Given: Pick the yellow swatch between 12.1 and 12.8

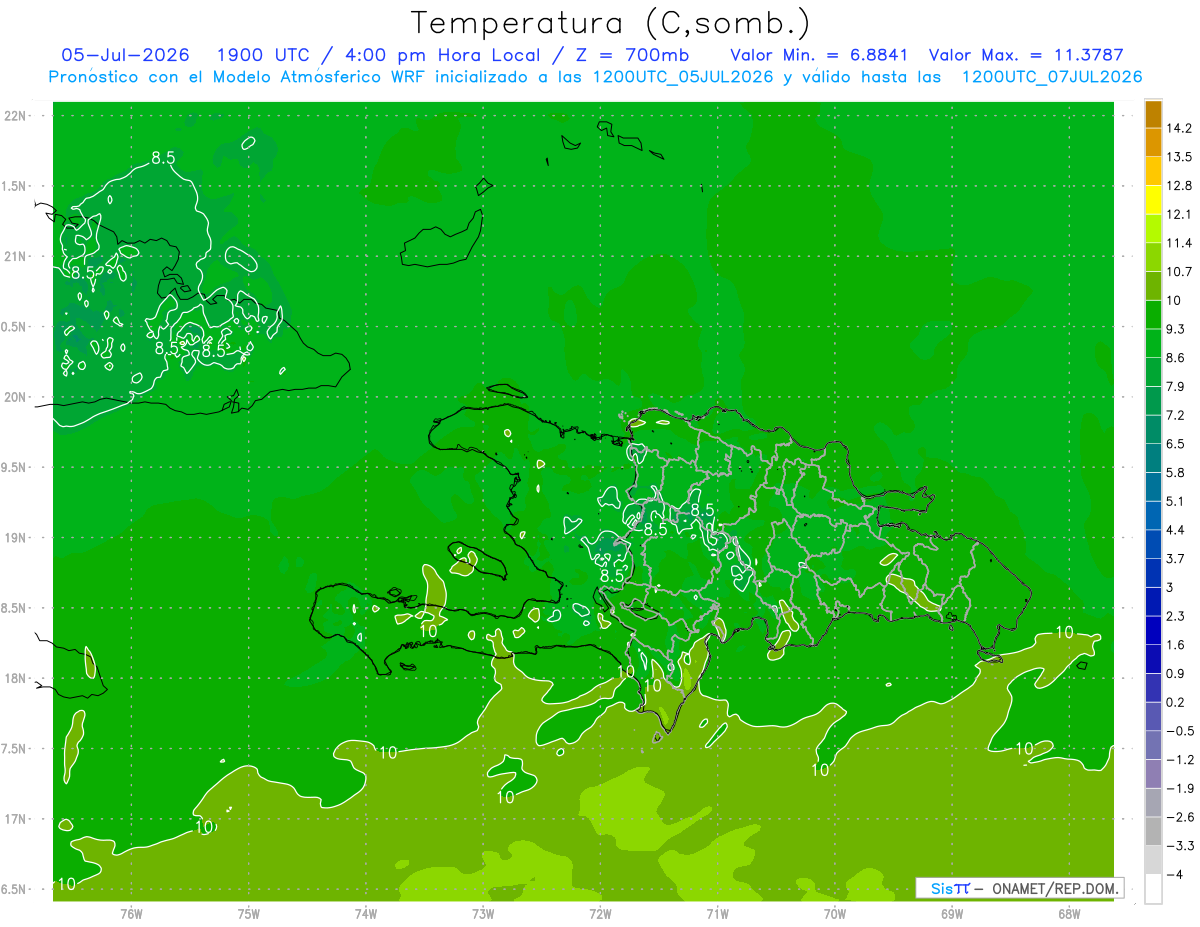Looking at the screenshot, I should click(x=1153, y=200).
